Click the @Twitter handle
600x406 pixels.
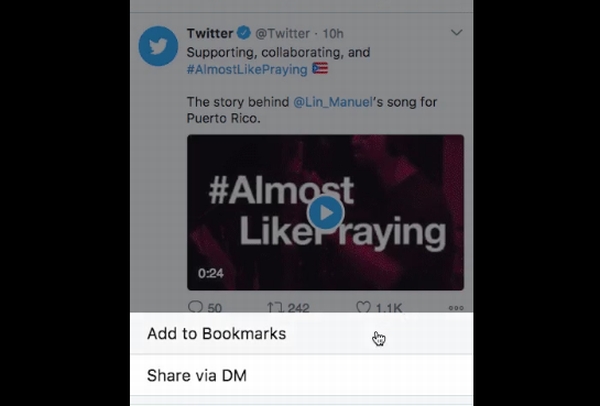pos(282,33)
